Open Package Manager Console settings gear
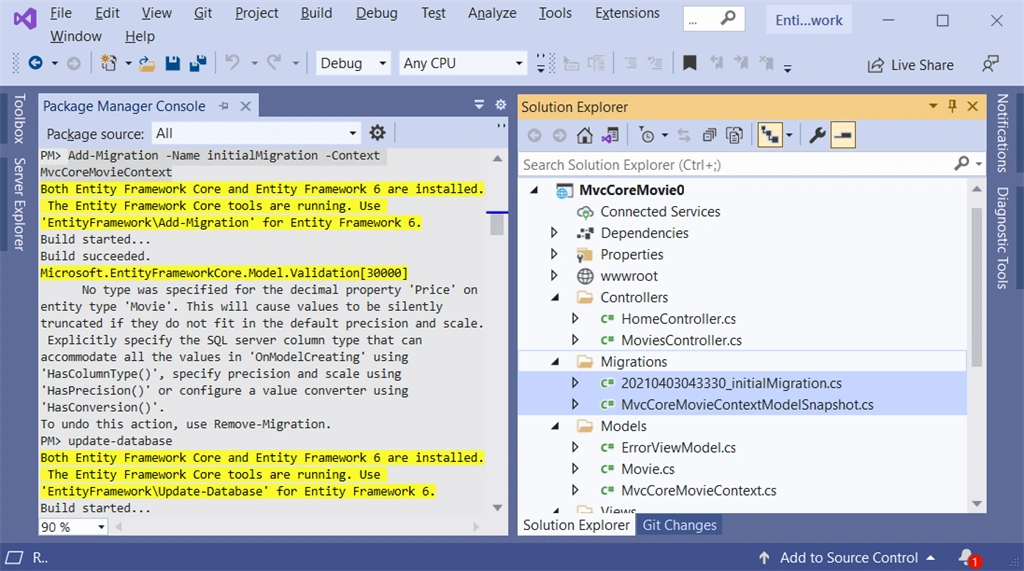1024x571 pixels. click(x=377, y=133)
